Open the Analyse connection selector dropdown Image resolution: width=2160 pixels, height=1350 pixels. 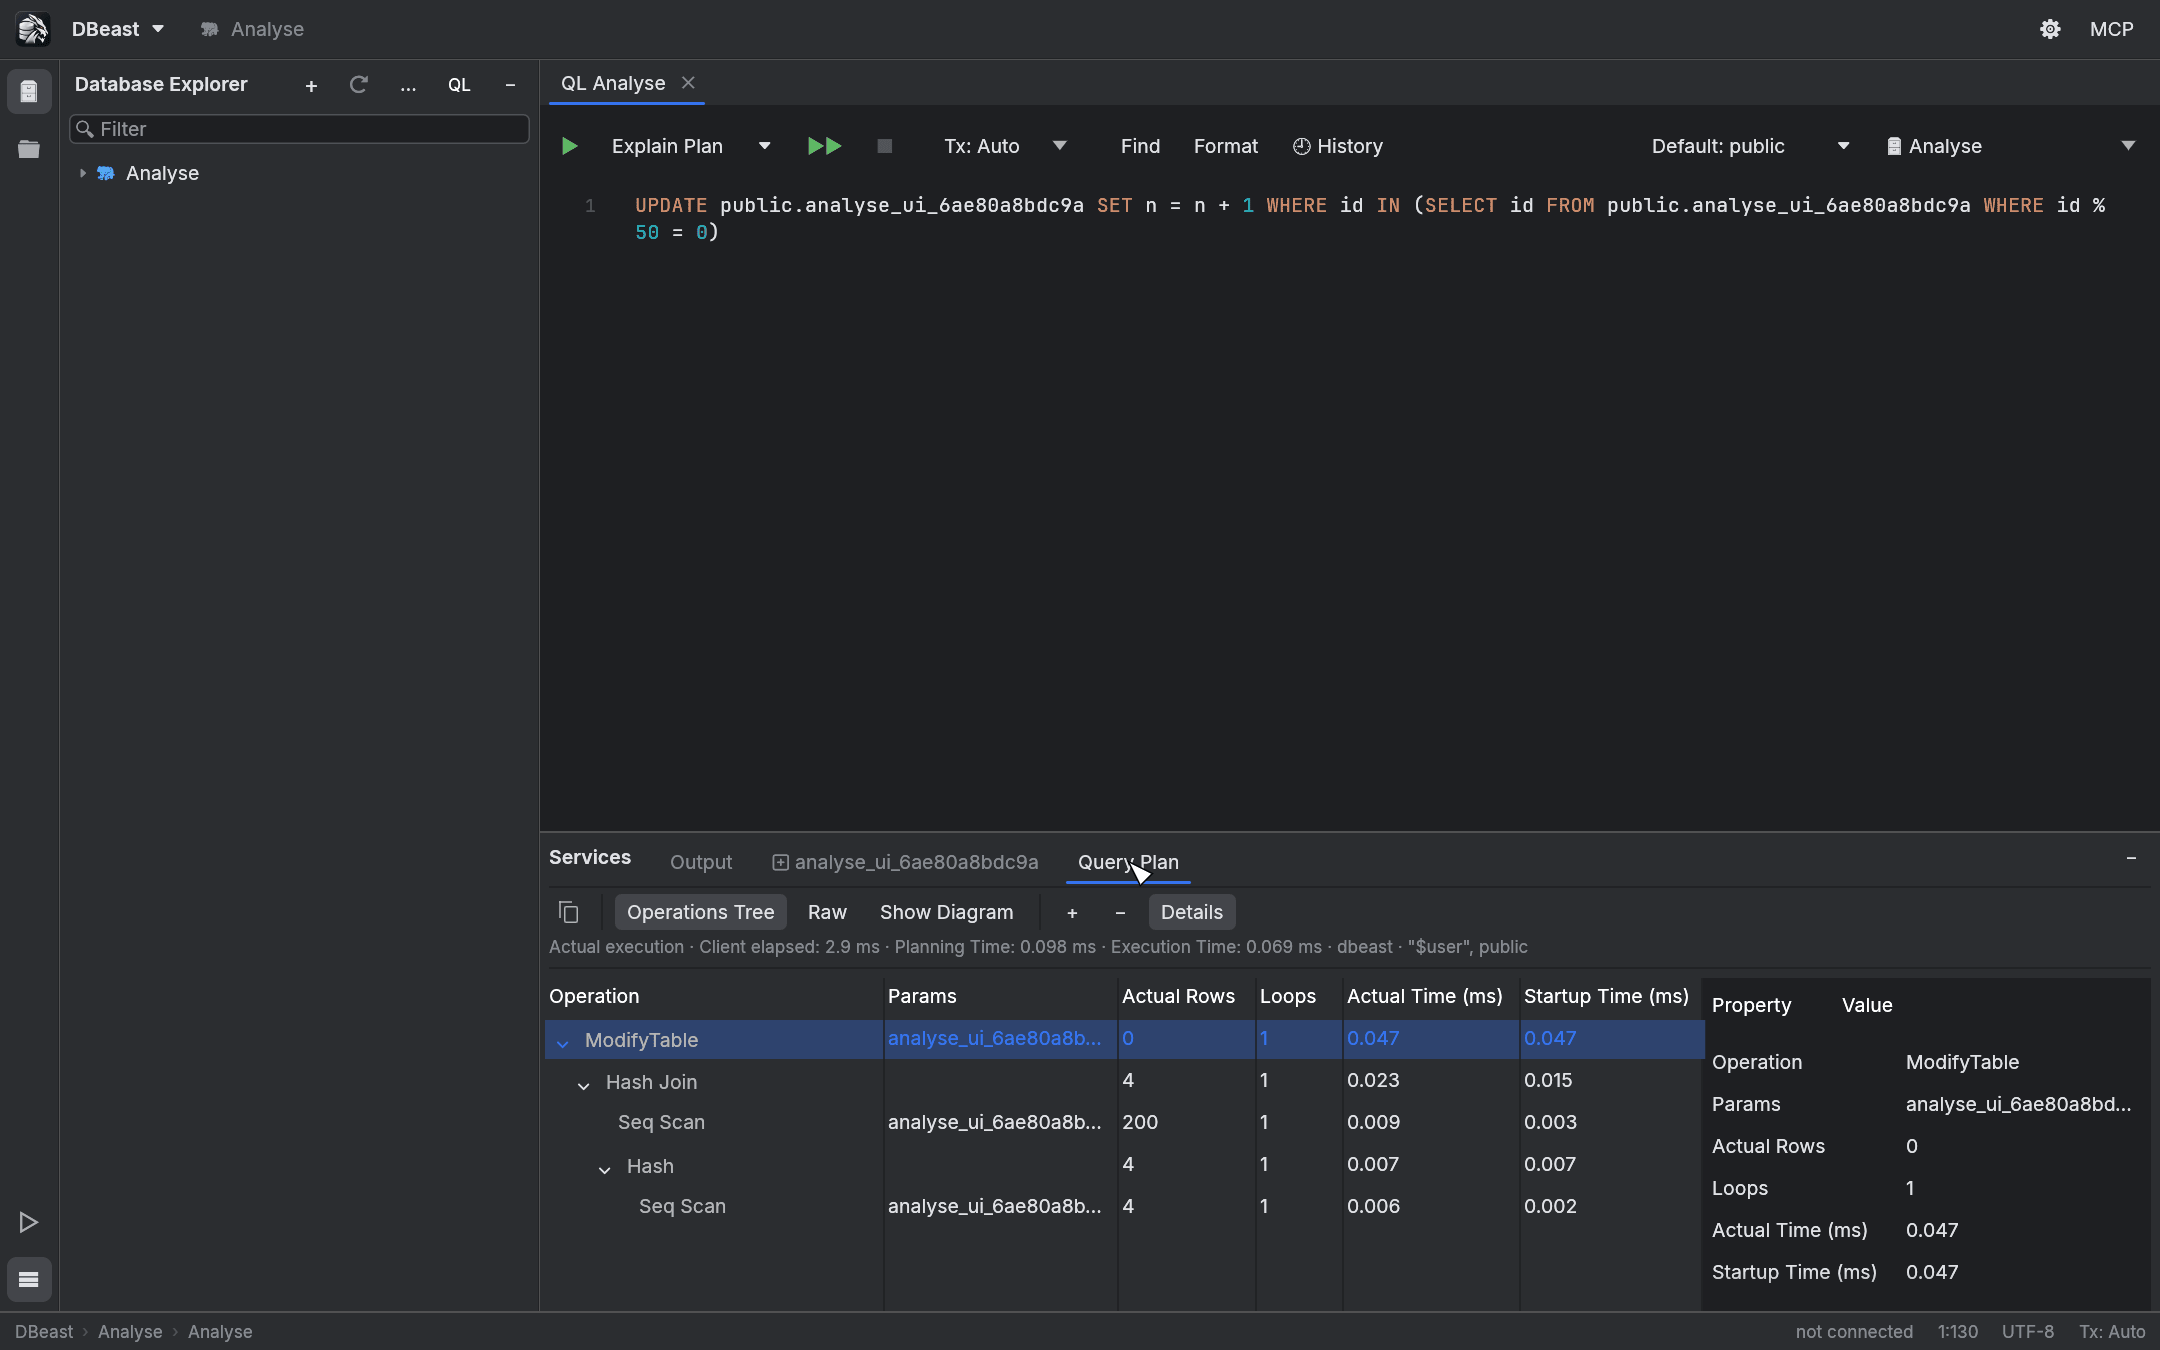point(2012,146)
